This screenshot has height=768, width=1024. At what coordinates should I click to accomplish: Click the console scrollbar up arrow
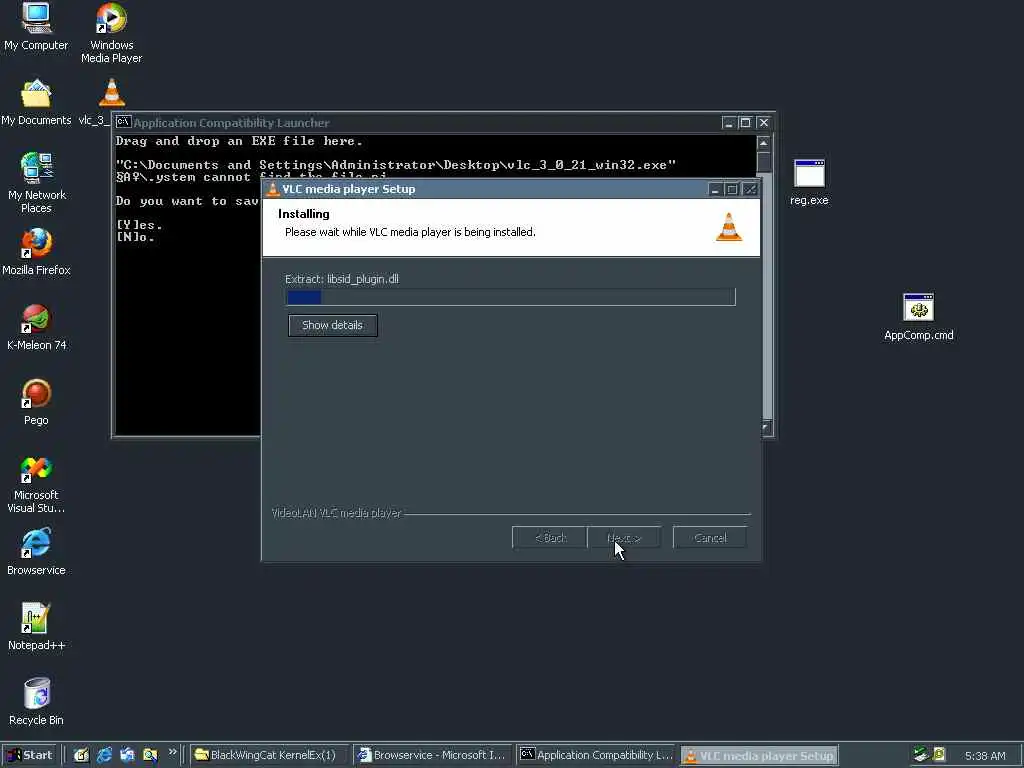763,142
